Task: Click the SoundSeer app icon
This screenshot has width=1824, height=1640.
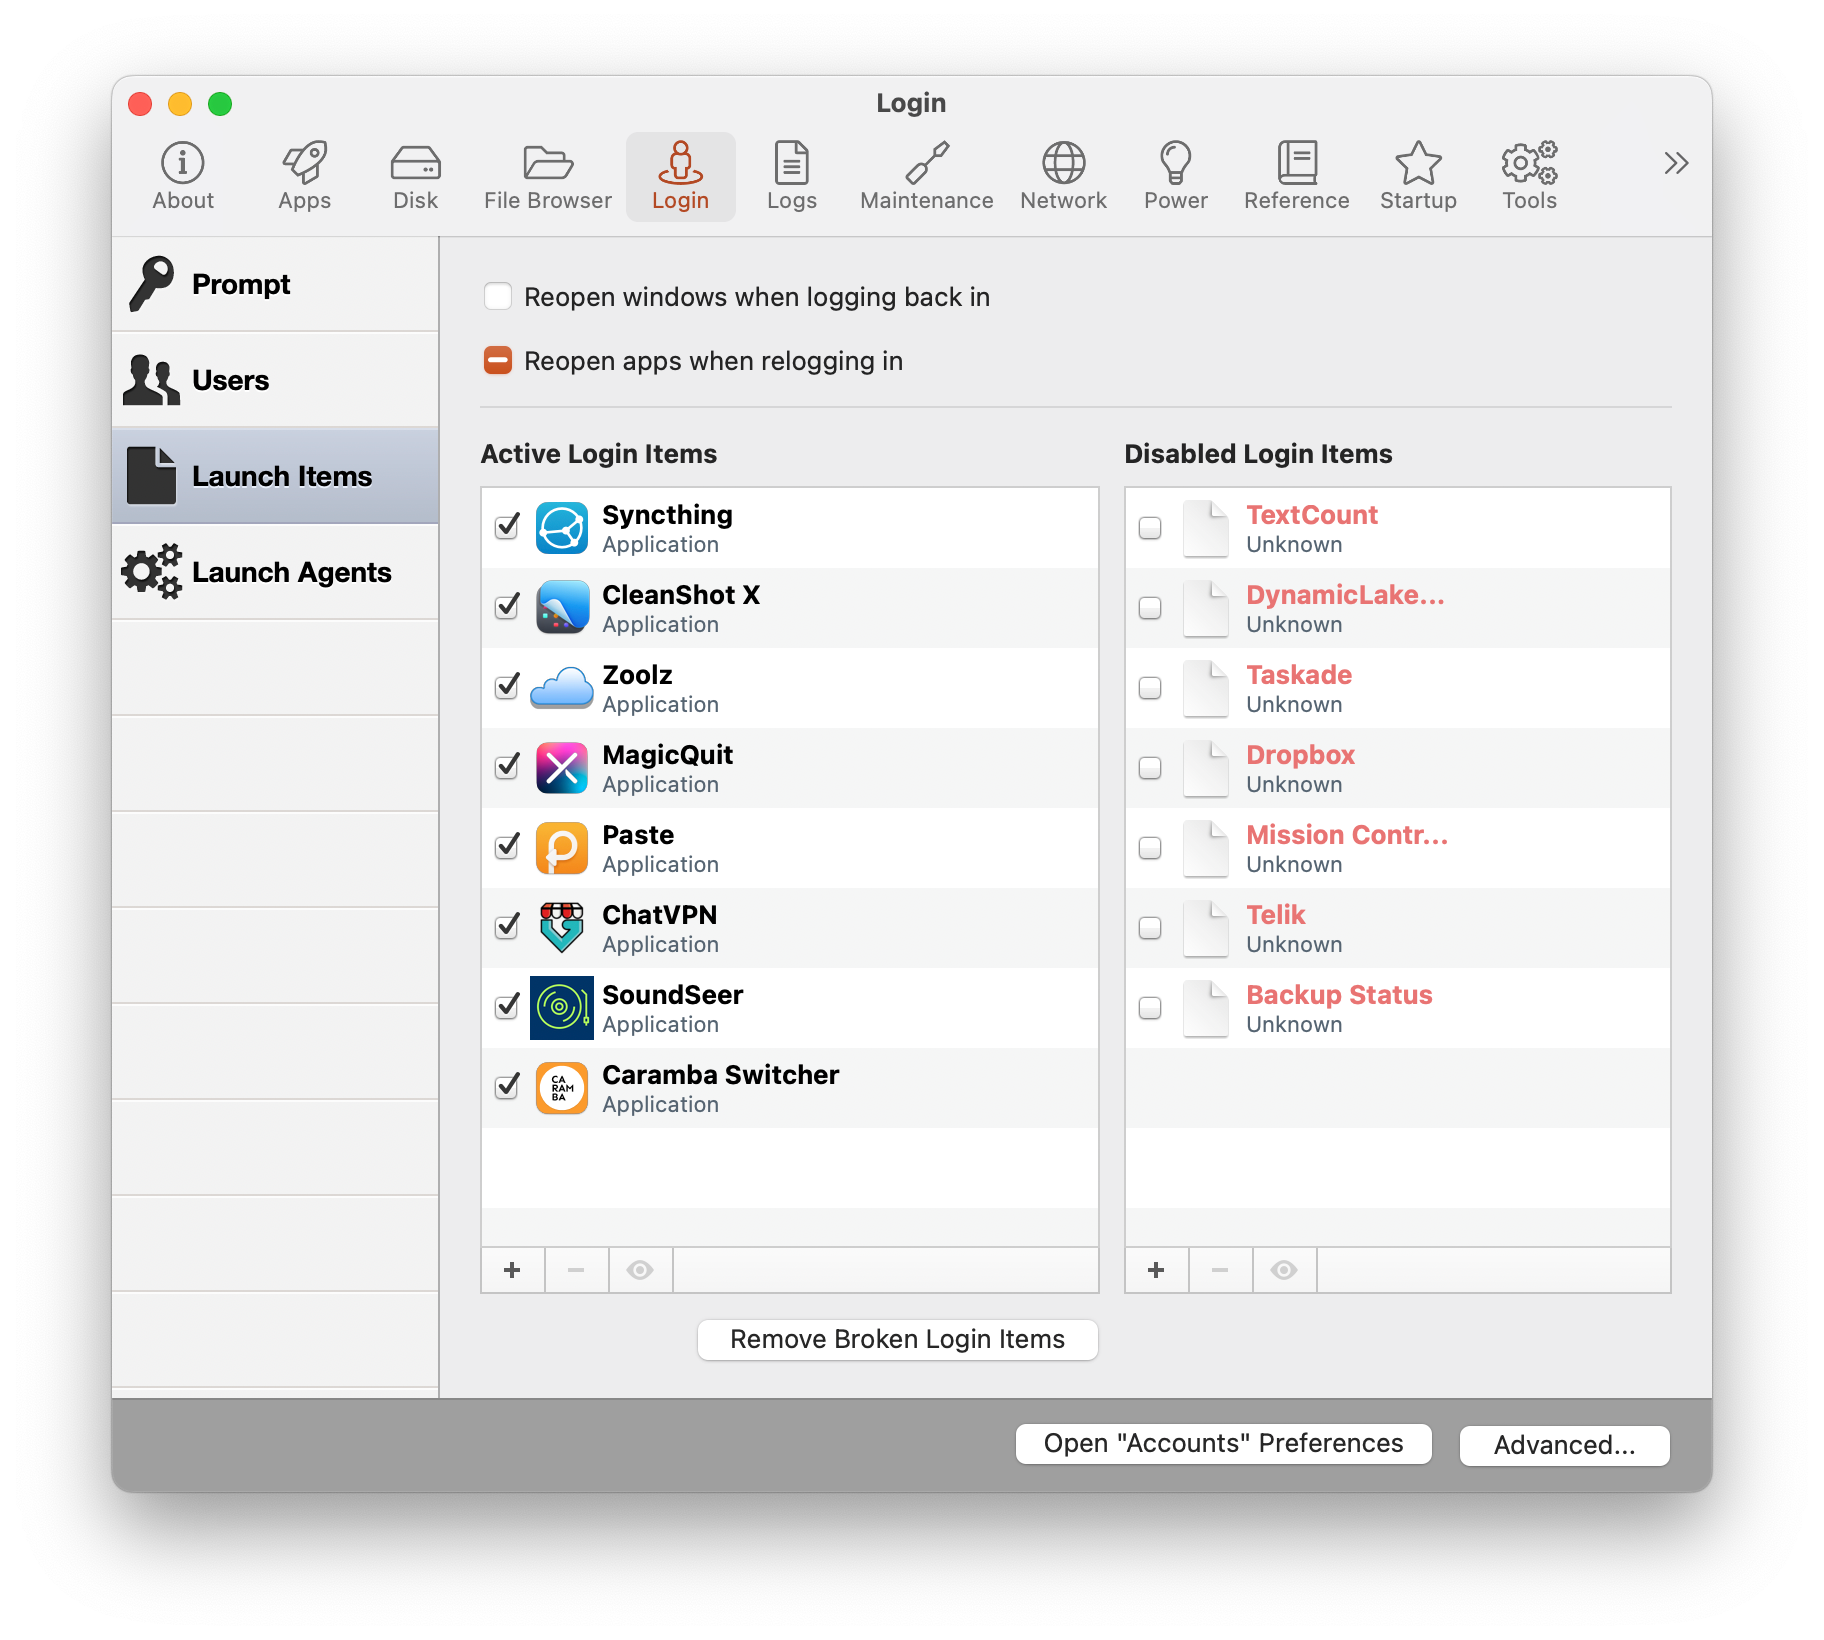Action: pyautogui.click(x=562, y=1008)
